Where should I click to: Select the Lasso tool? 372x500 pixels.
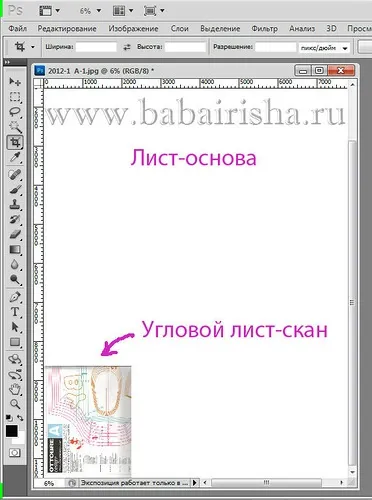[x=15, y=112]
